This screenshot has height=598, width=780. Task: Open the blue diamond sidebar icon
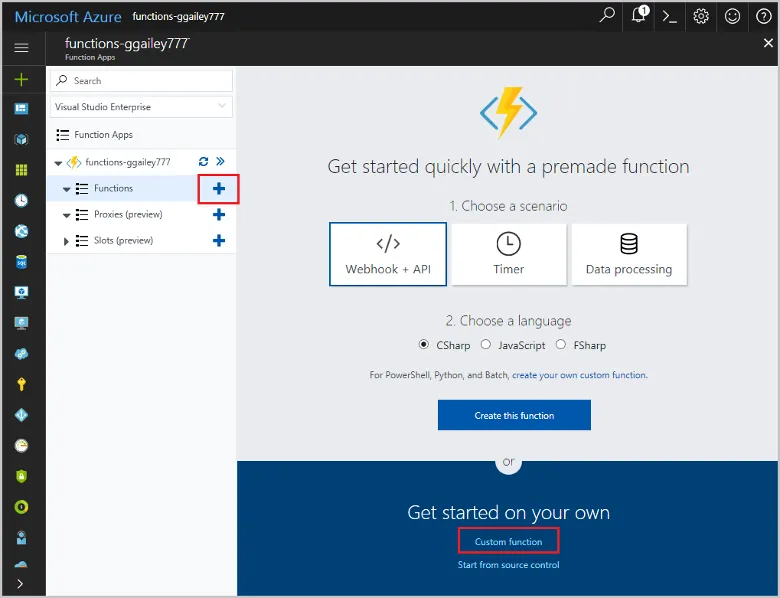tap(21, 415)
